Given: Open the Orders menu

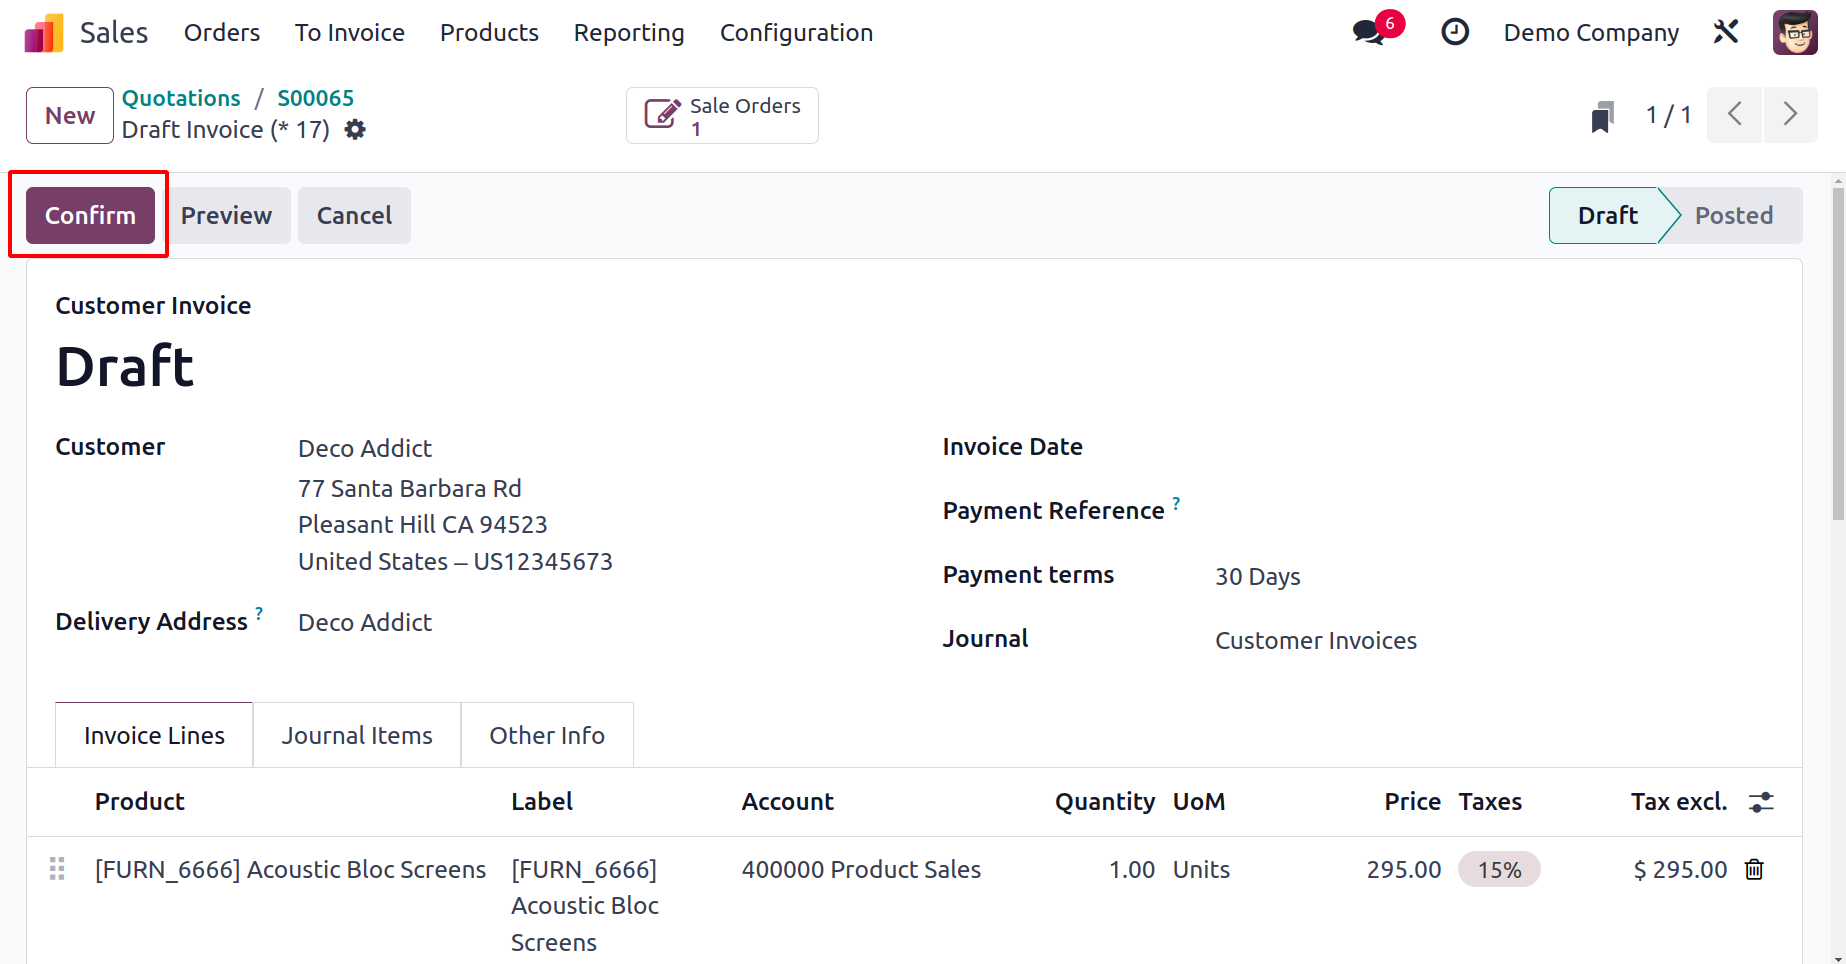Looking at the screenshot, I should 222,33.
